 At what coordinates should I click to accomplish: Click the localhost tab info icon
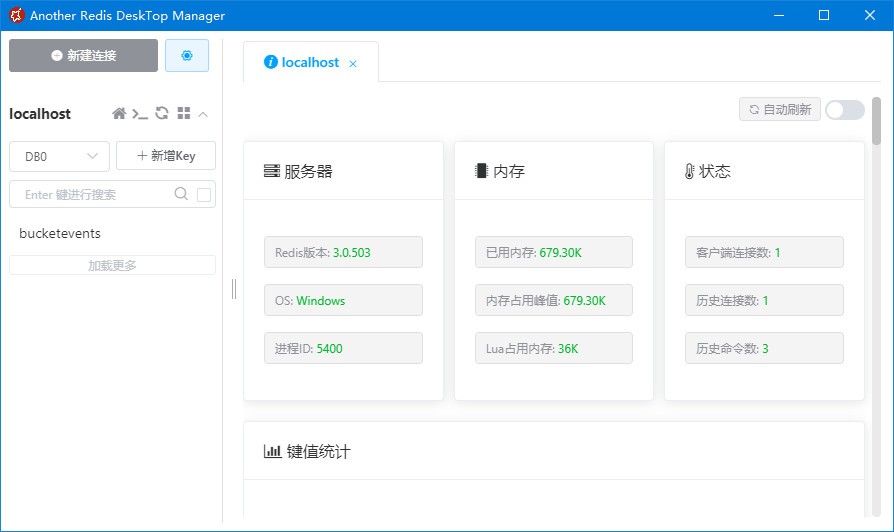pos(271,62)
